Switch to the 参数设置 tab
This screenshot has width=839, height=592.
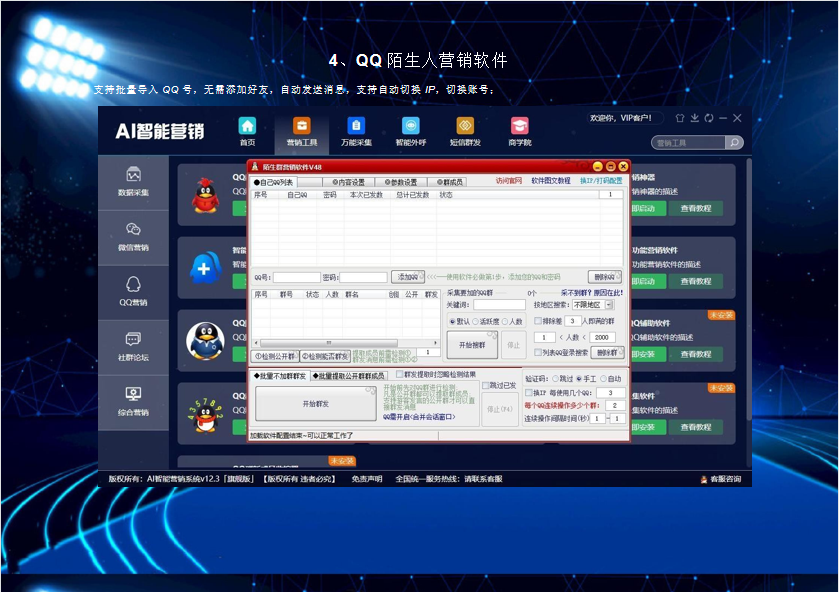401,182
